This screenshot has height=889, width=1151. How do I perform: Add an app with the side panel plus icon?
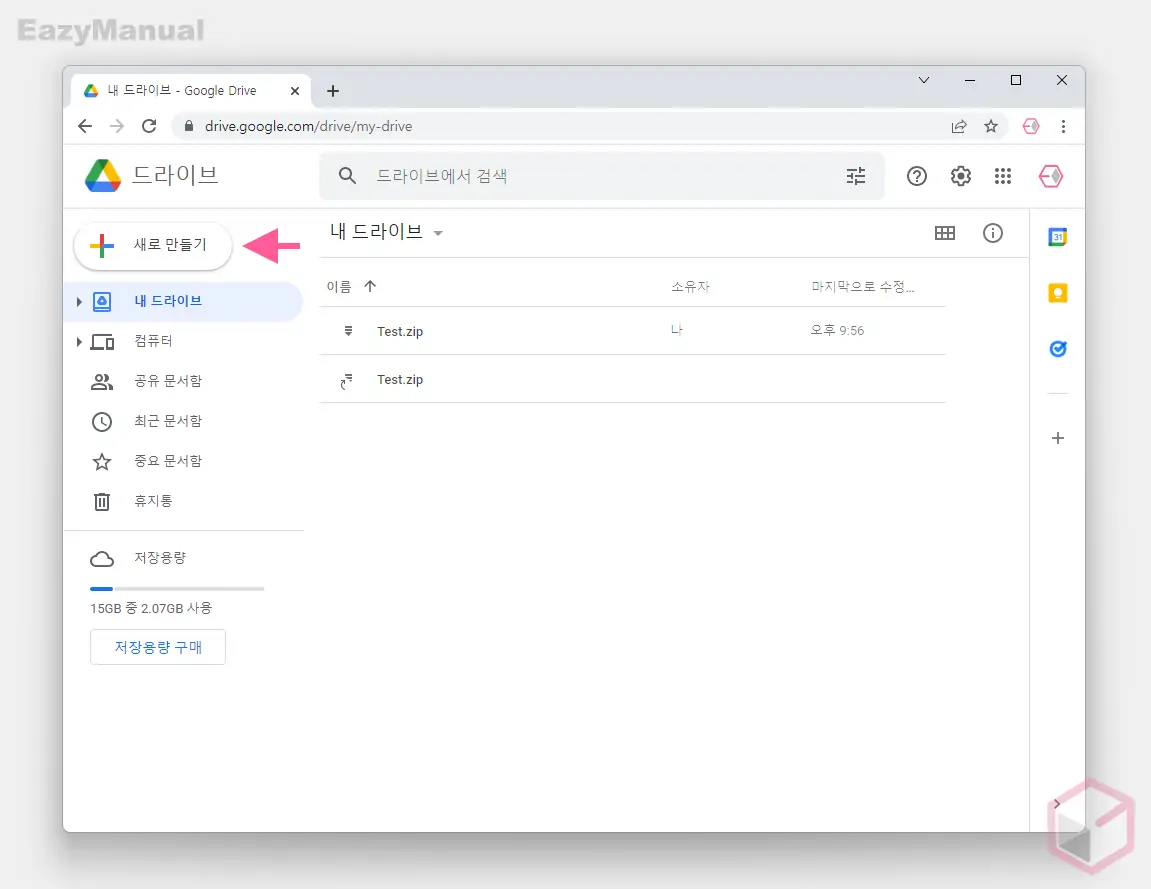1057,437
